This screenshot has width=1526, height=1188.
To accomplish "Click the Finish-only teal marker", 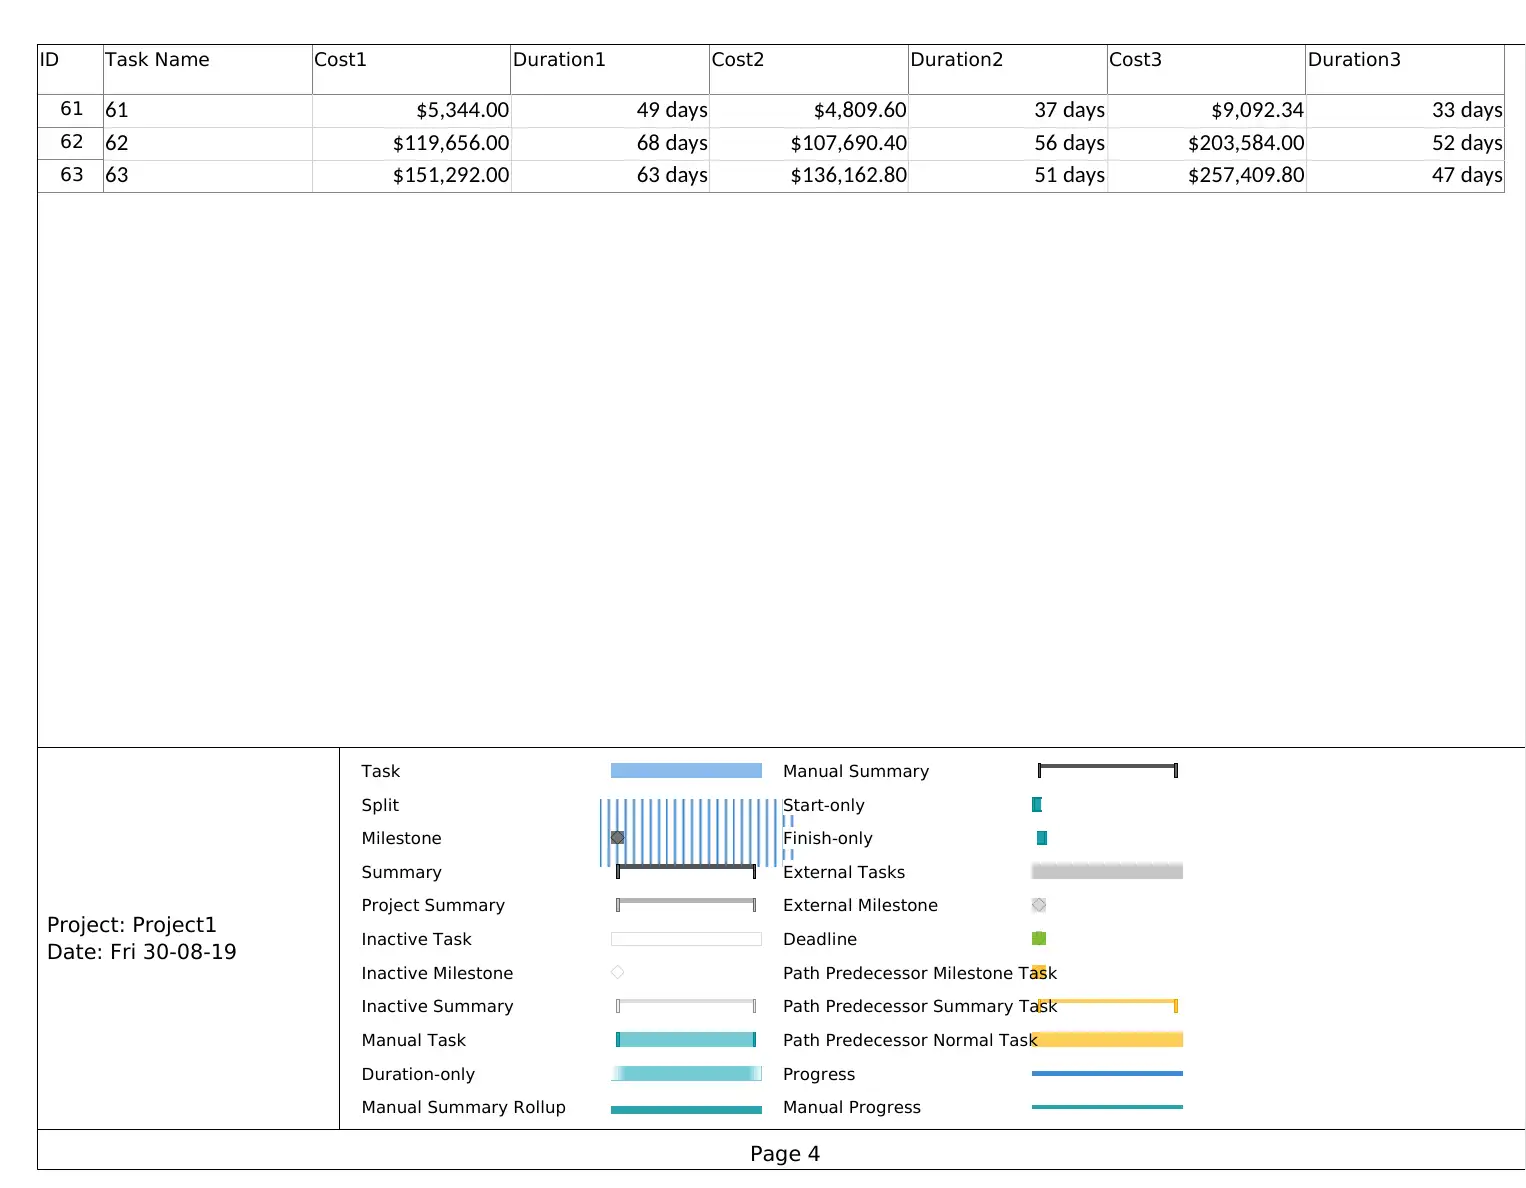I will pyautogui.click(x=1042, y=838).
